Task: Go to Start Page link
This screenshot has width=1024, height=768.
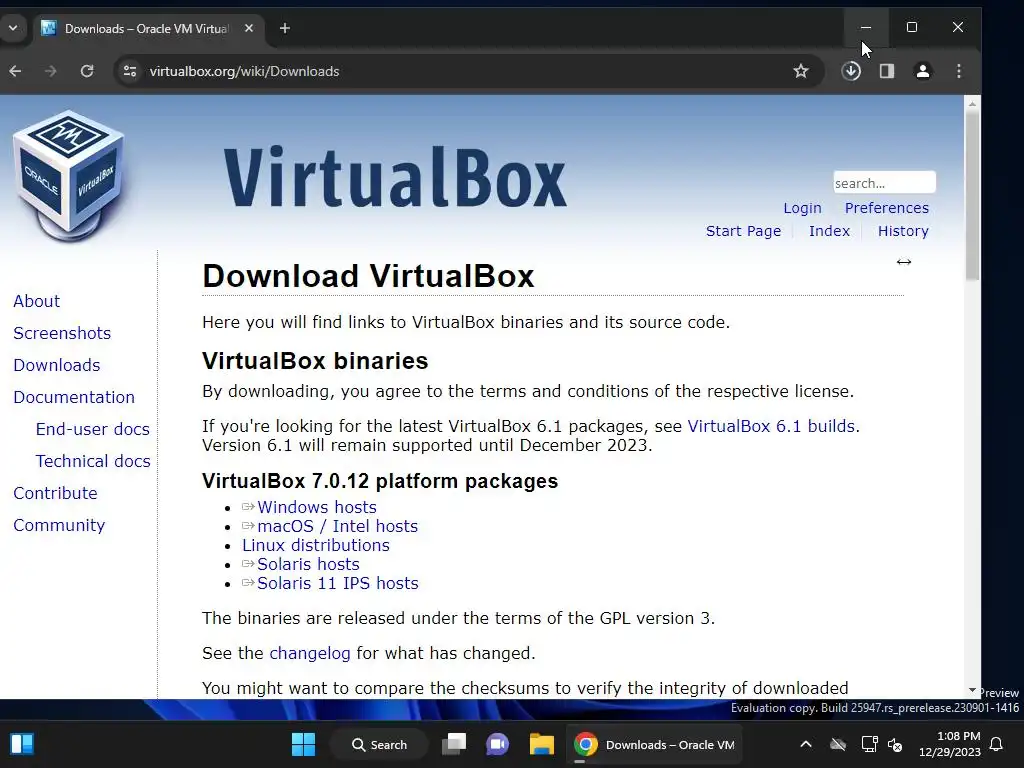Action: pyautogui.click(x=743, y=231)
